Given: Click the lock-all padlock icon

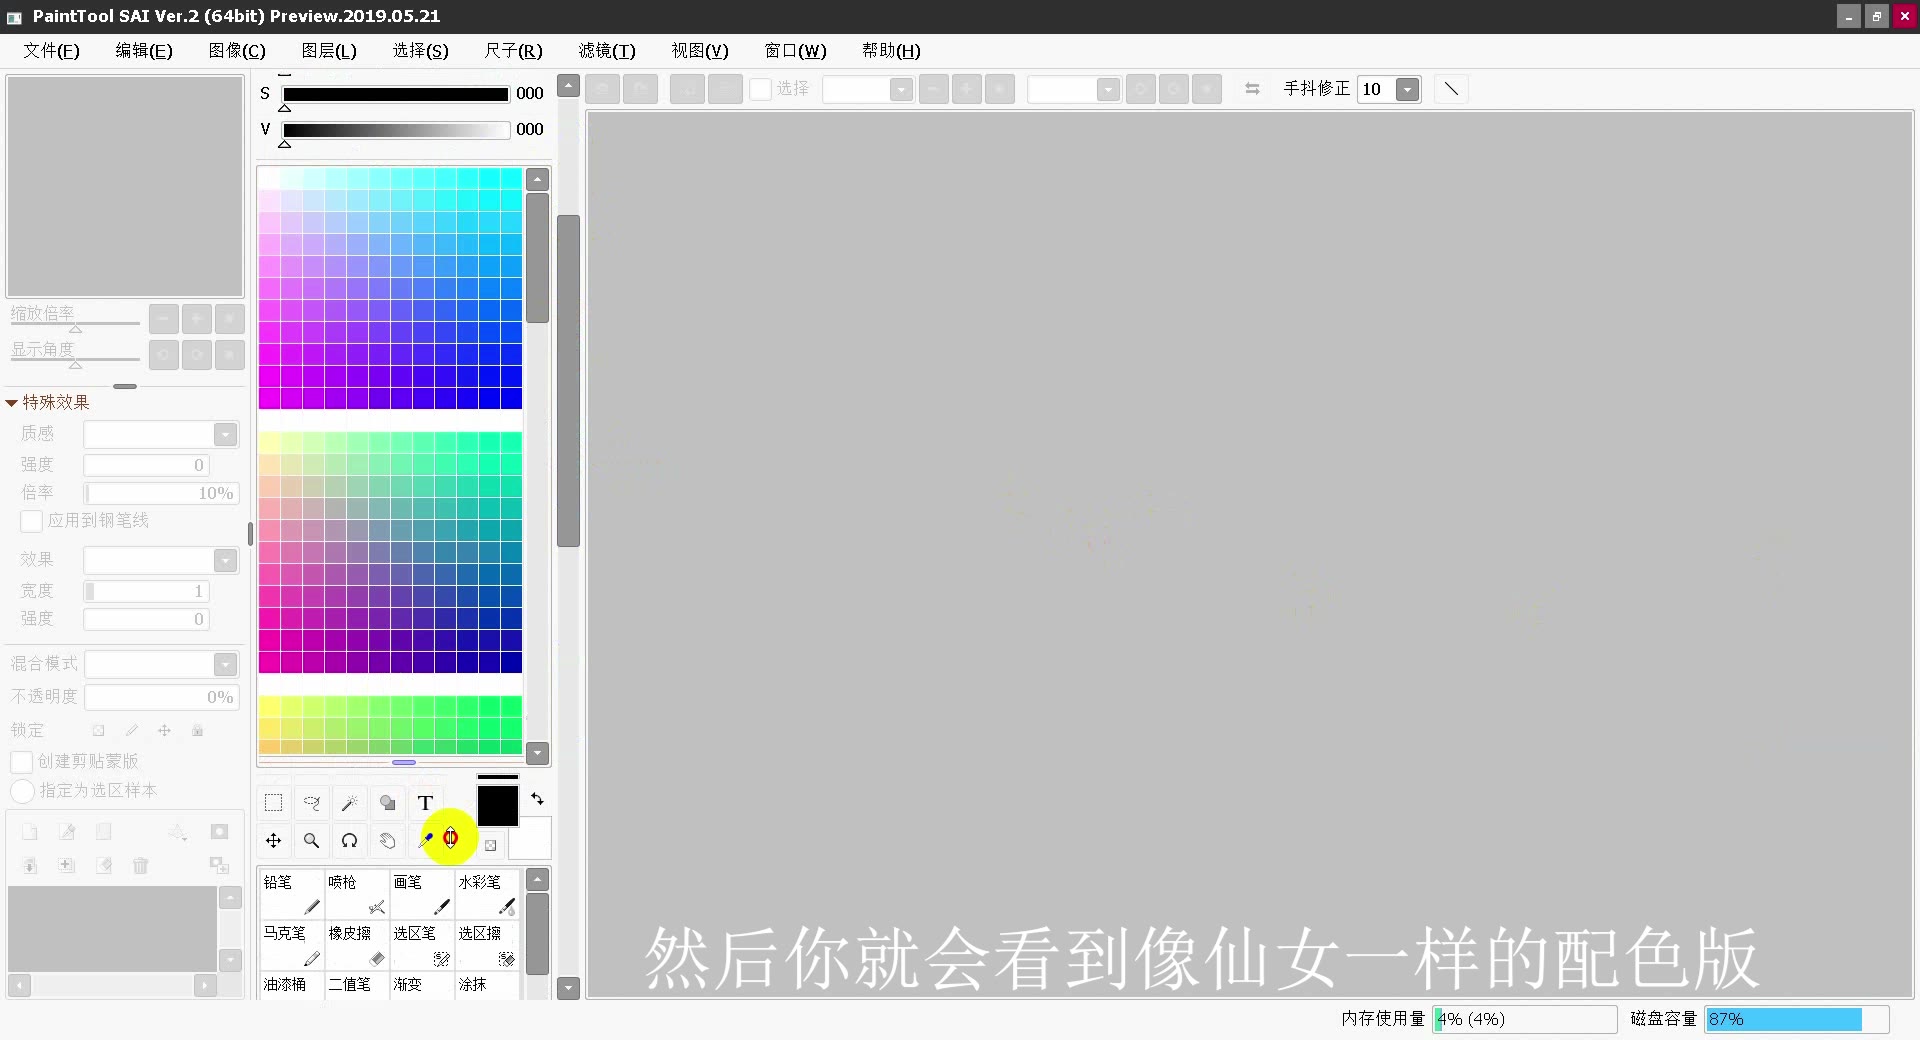Looking at the screenshot, I should tap(198, 730).
